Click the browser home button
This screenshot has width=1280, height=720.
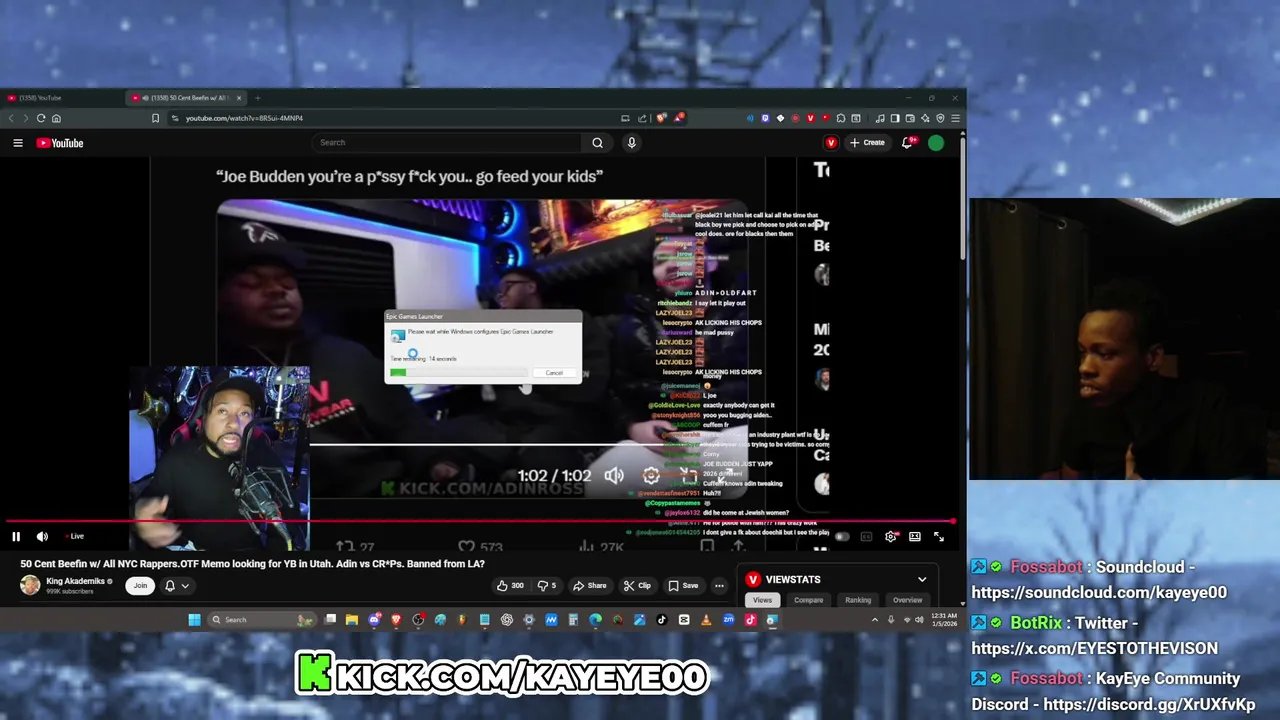(56, 118)
